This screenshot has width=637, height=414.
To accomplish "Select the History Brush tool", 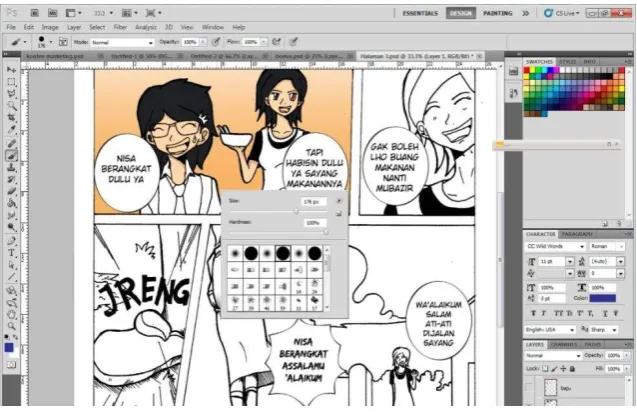I will point(11,179).
